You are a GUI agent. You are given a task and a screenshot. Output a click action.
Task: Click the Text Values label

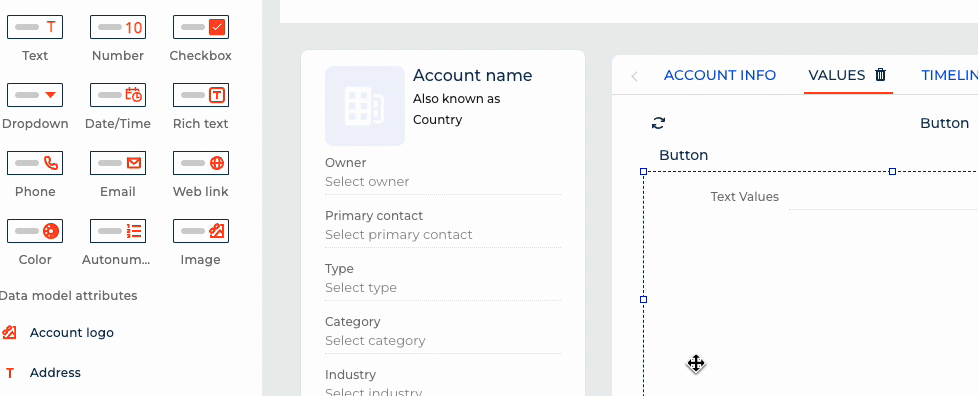(745, 197)
